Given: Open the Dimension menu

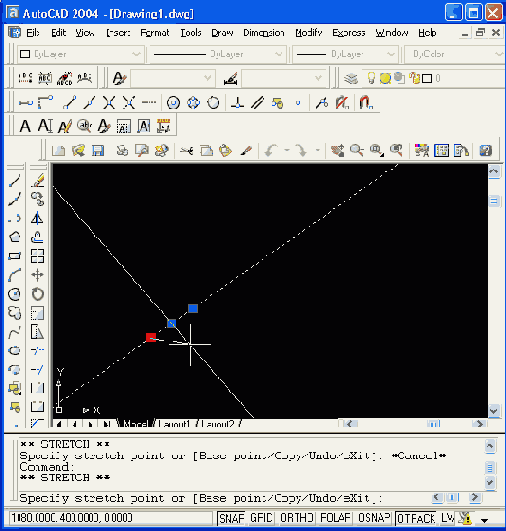Looking at the screenshot, I should coord(264,33).
